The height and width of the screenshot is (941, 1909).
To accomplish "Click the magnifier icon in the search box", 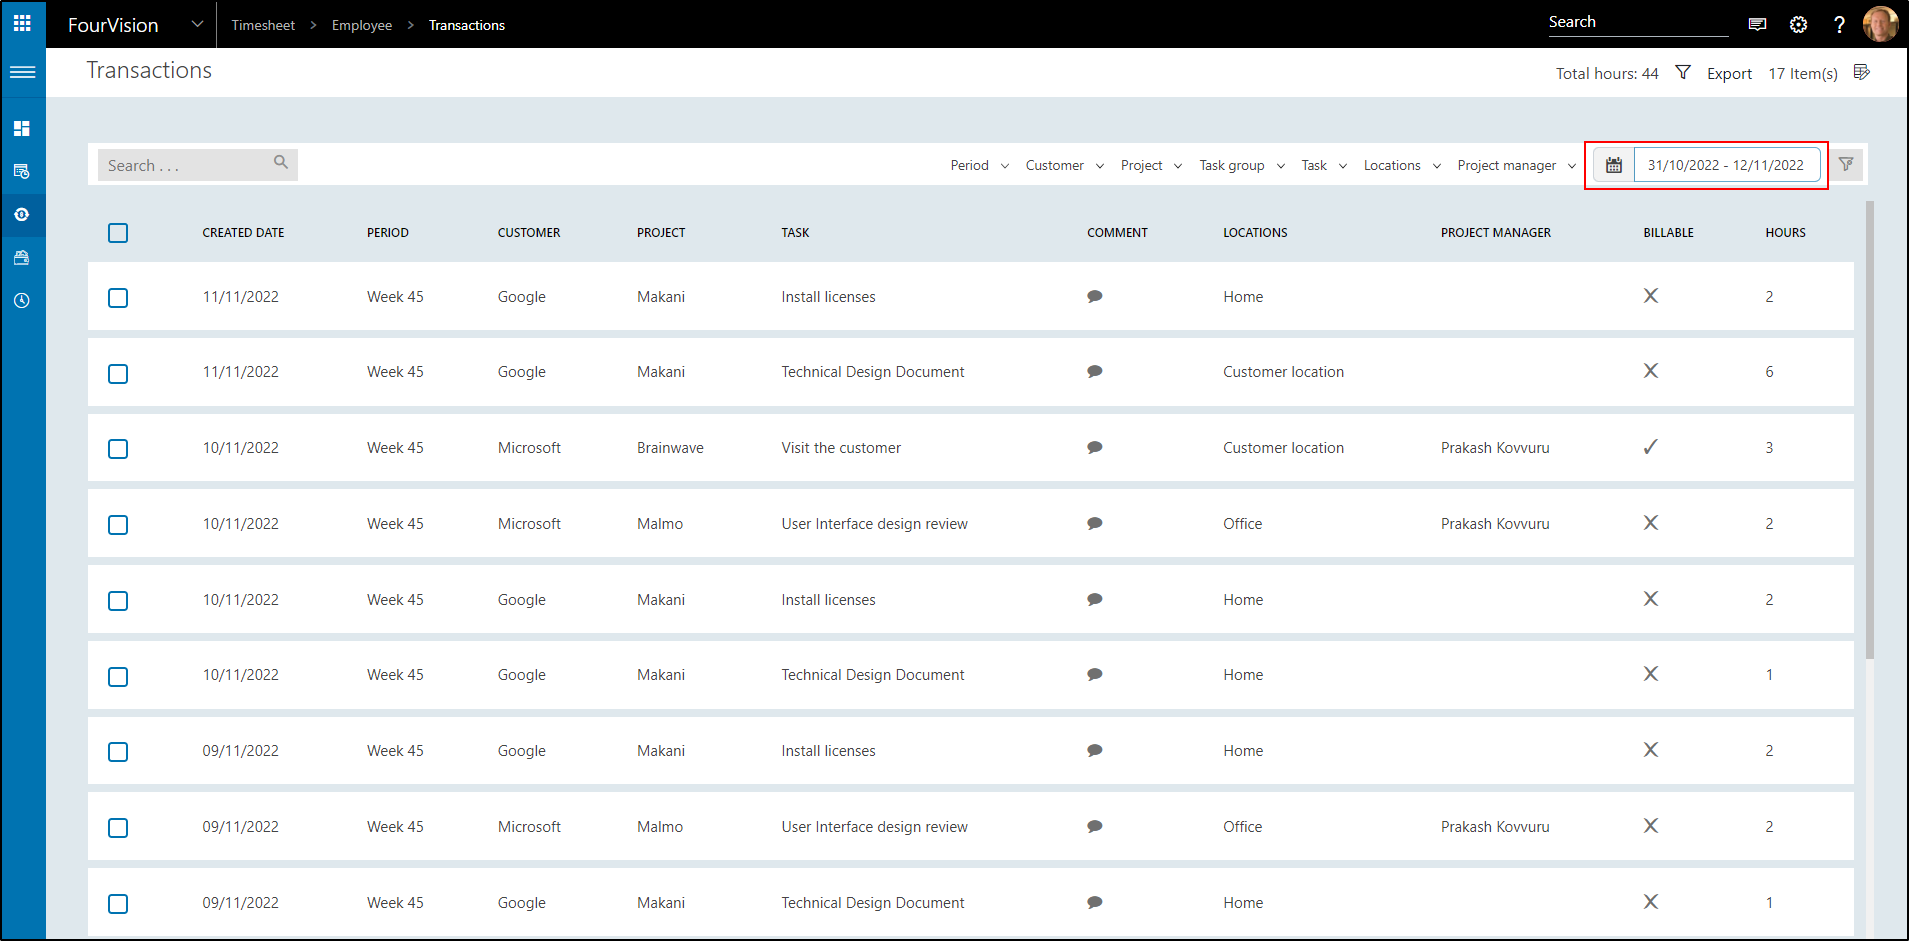I will [x=281, y=162].
